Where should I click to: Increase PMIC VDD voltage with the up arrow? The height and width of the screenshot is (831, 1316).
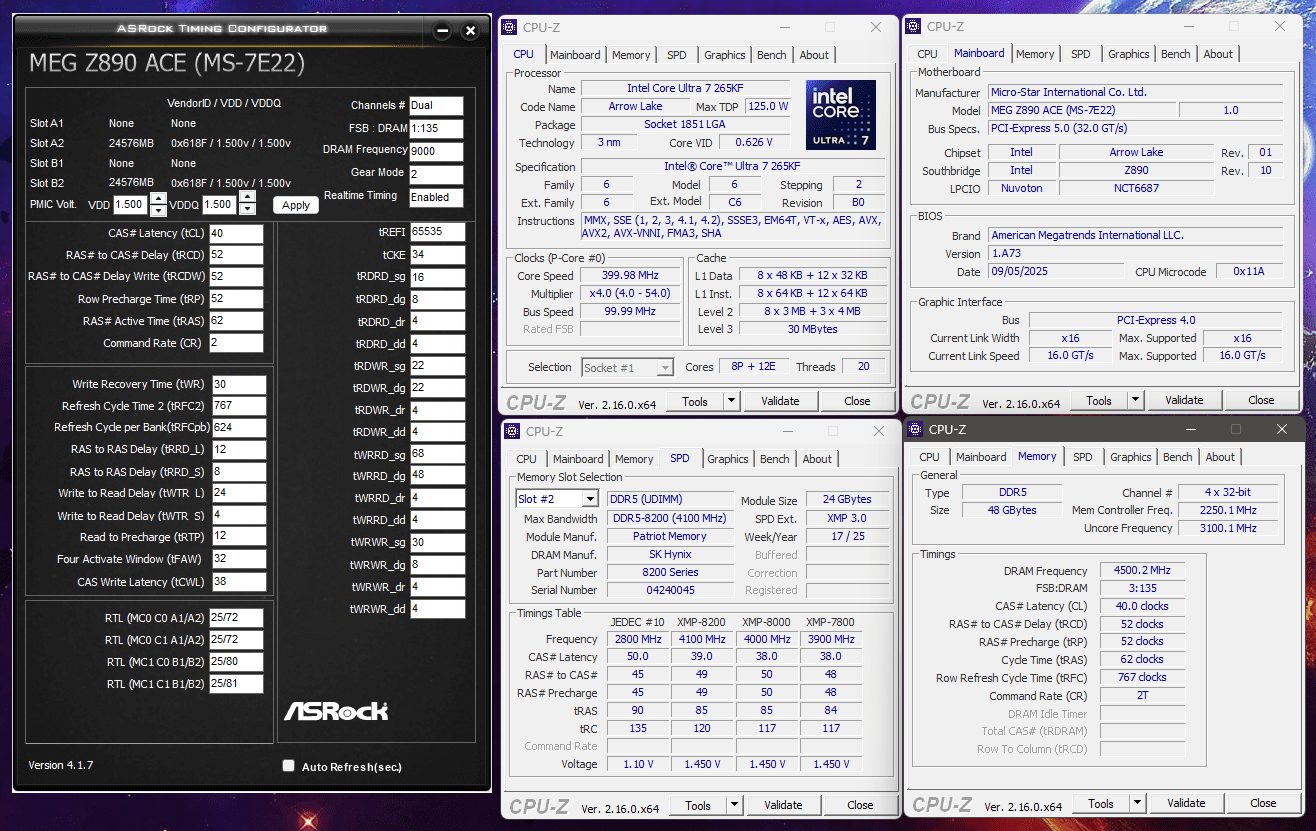click(158, 199)
